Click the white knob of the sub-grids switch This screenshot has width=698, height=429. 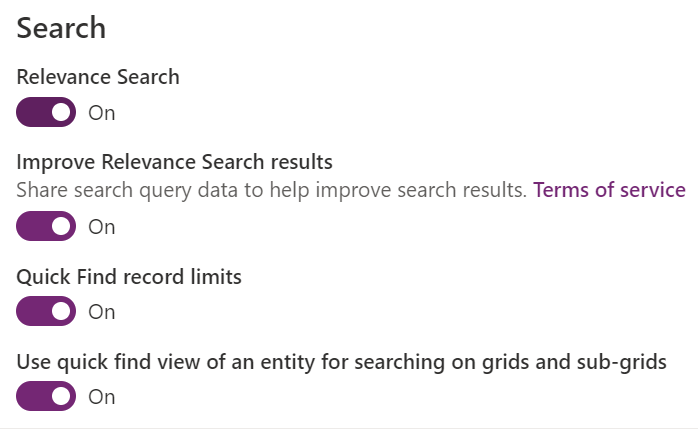pos(62,397)
